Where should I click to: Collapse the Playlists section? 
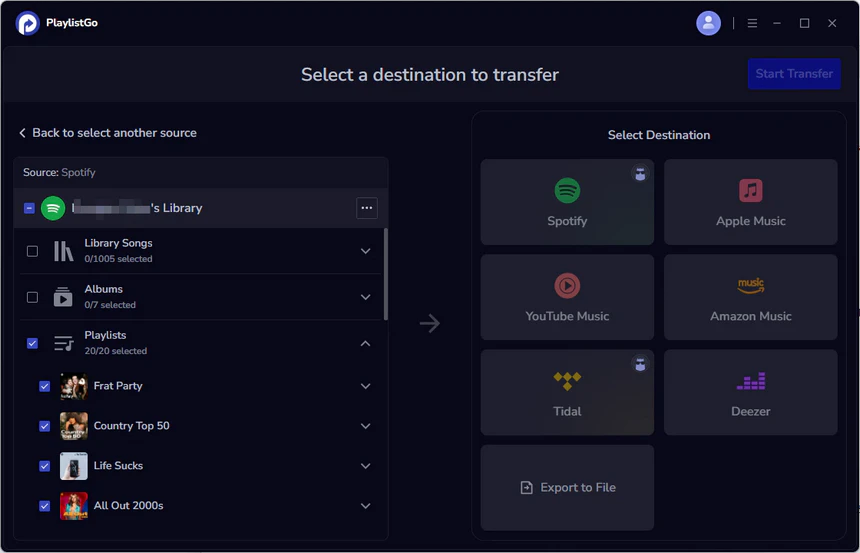(365, 343)
